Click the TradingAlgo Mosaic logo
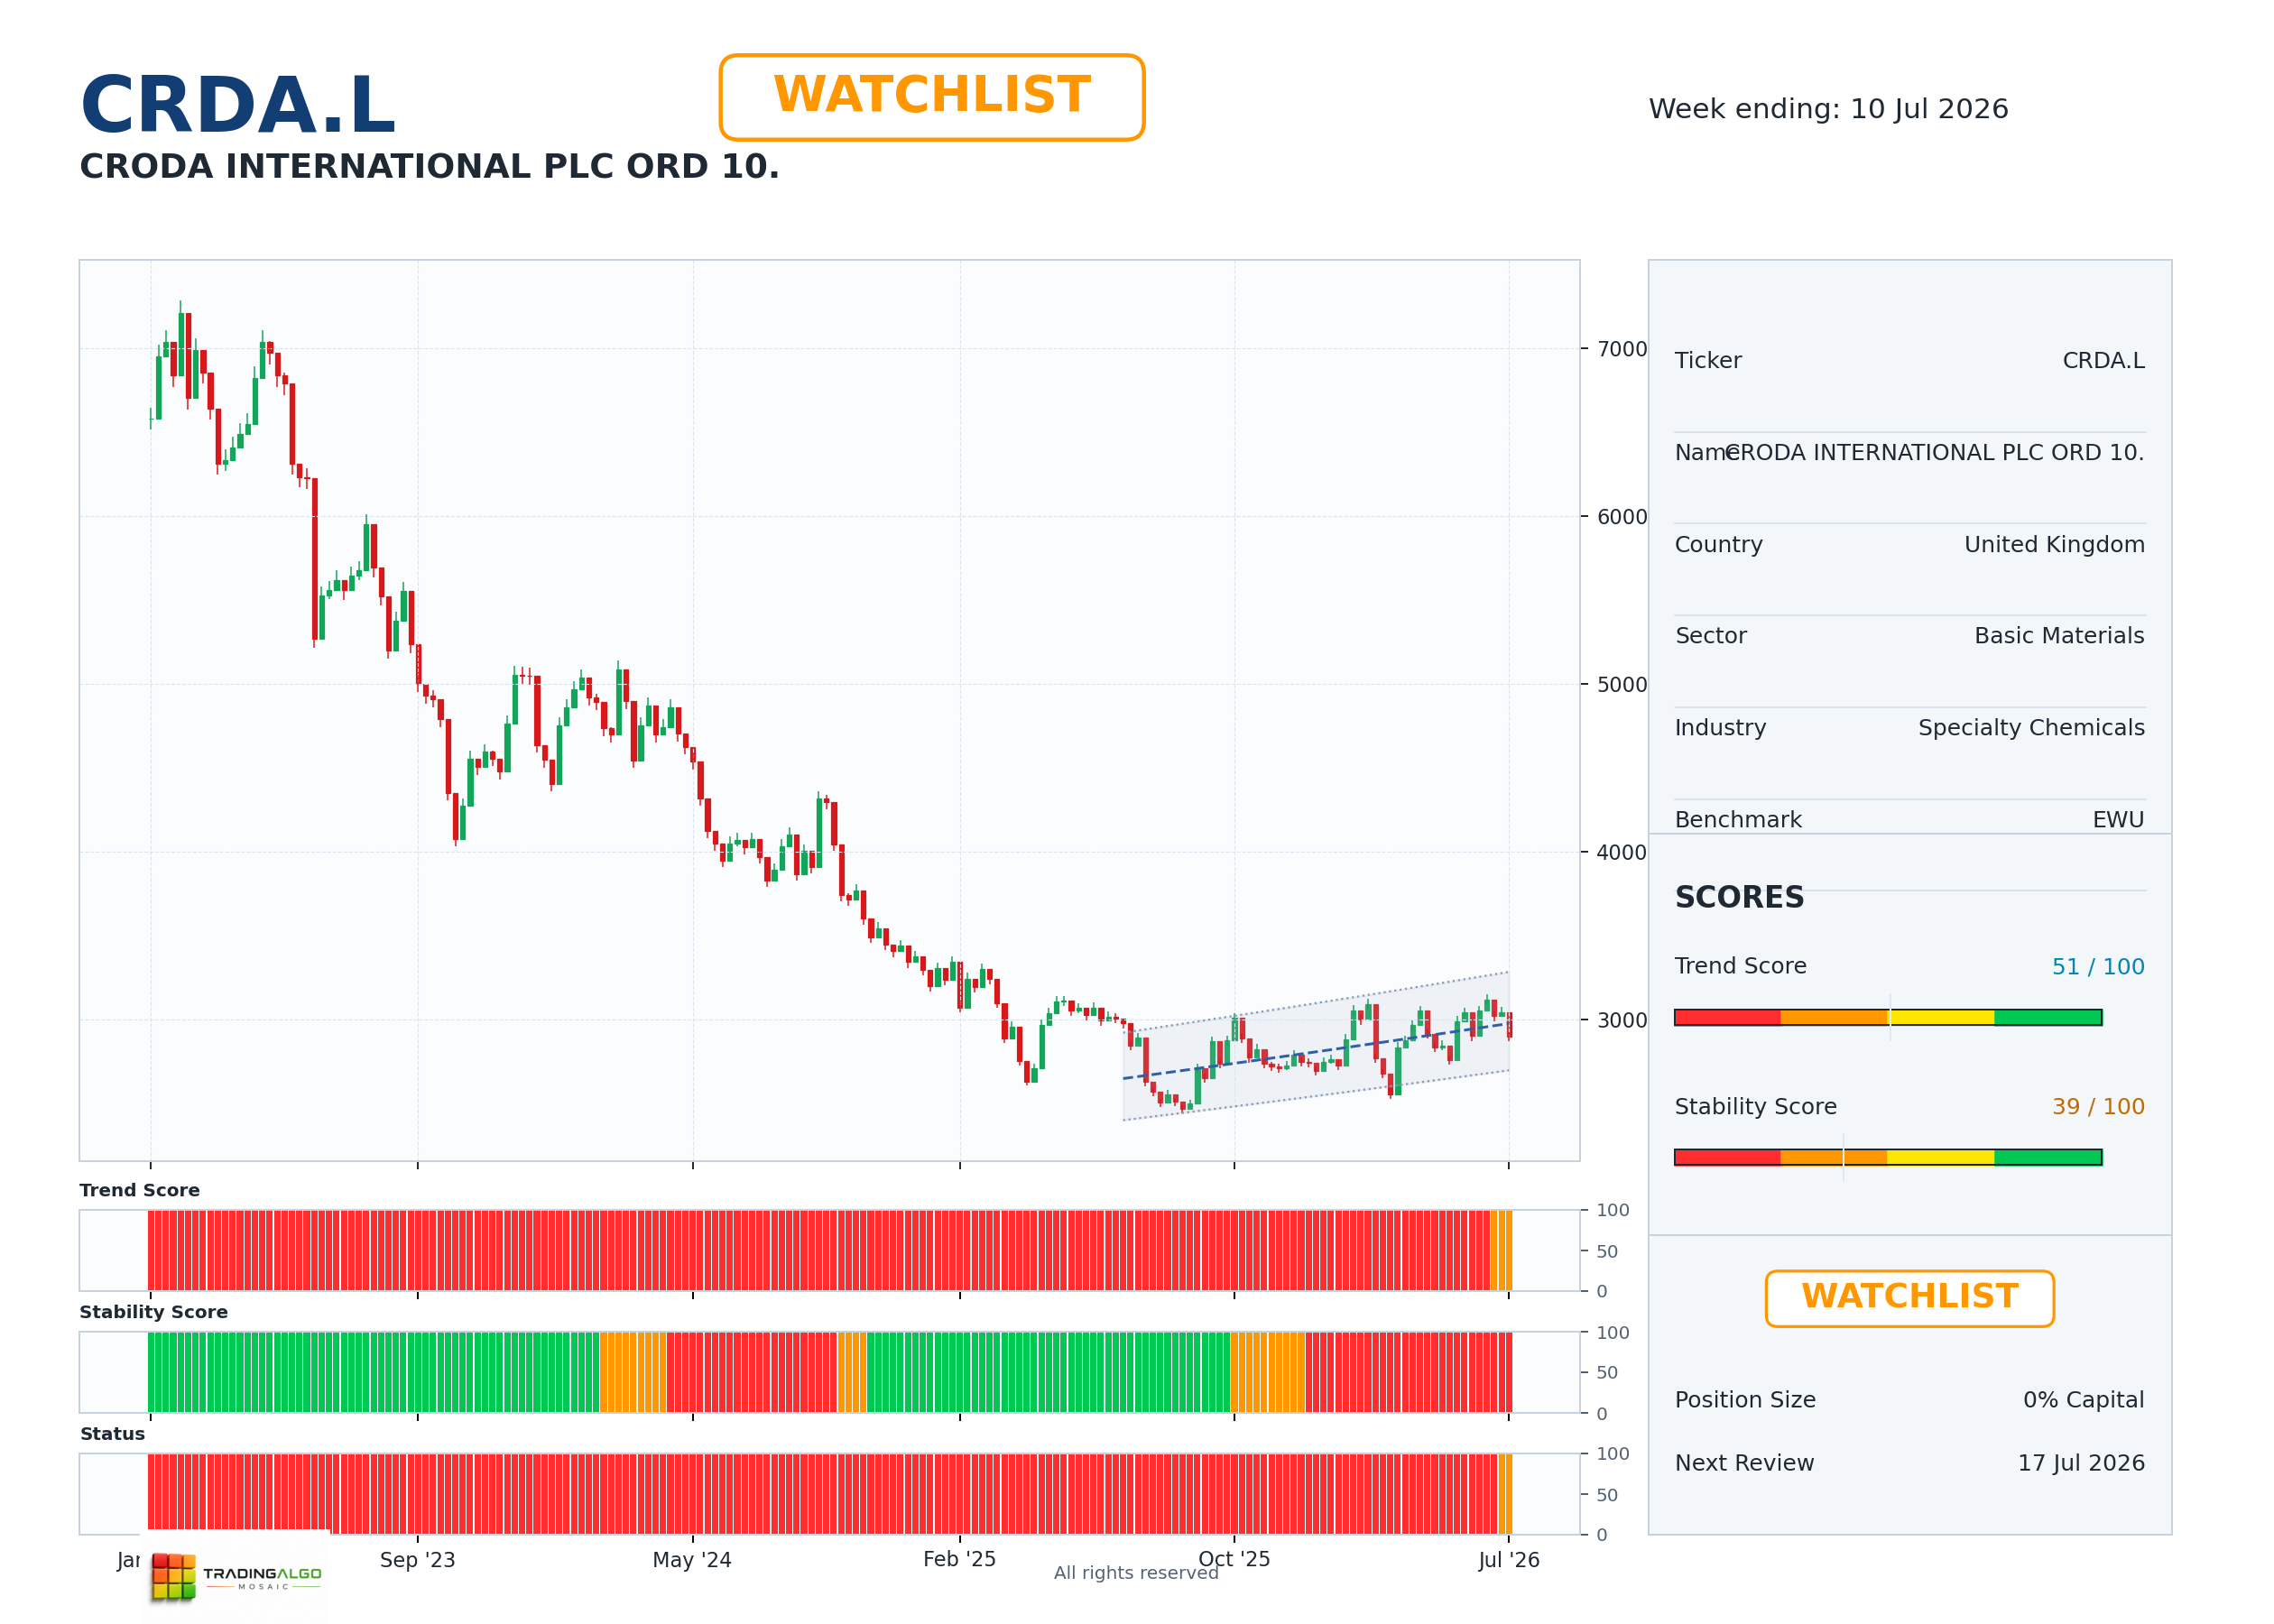 coord(237,1576)
